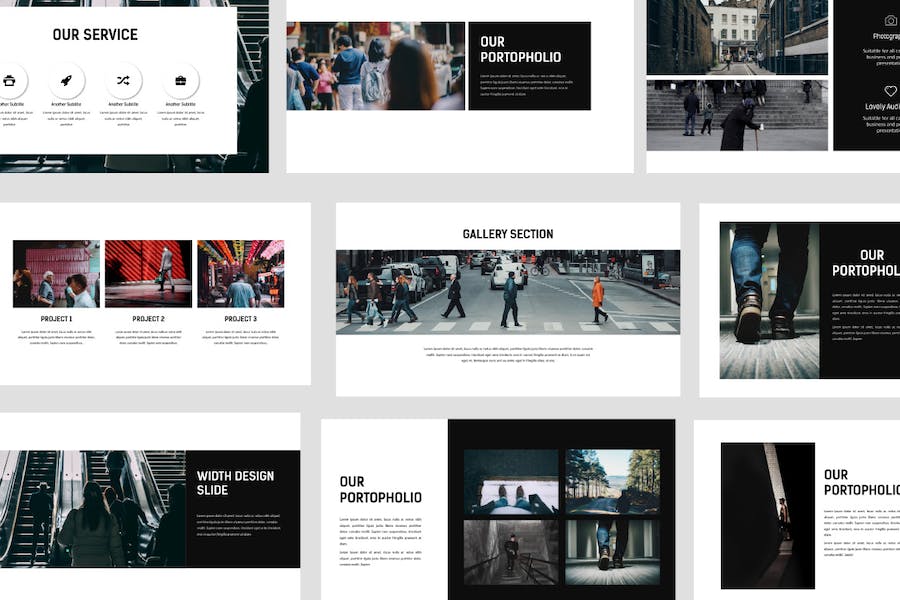Screen dimensions: 900x600
Task: Select the Project 2 red wall photo
Action: [x=148, y=274]
